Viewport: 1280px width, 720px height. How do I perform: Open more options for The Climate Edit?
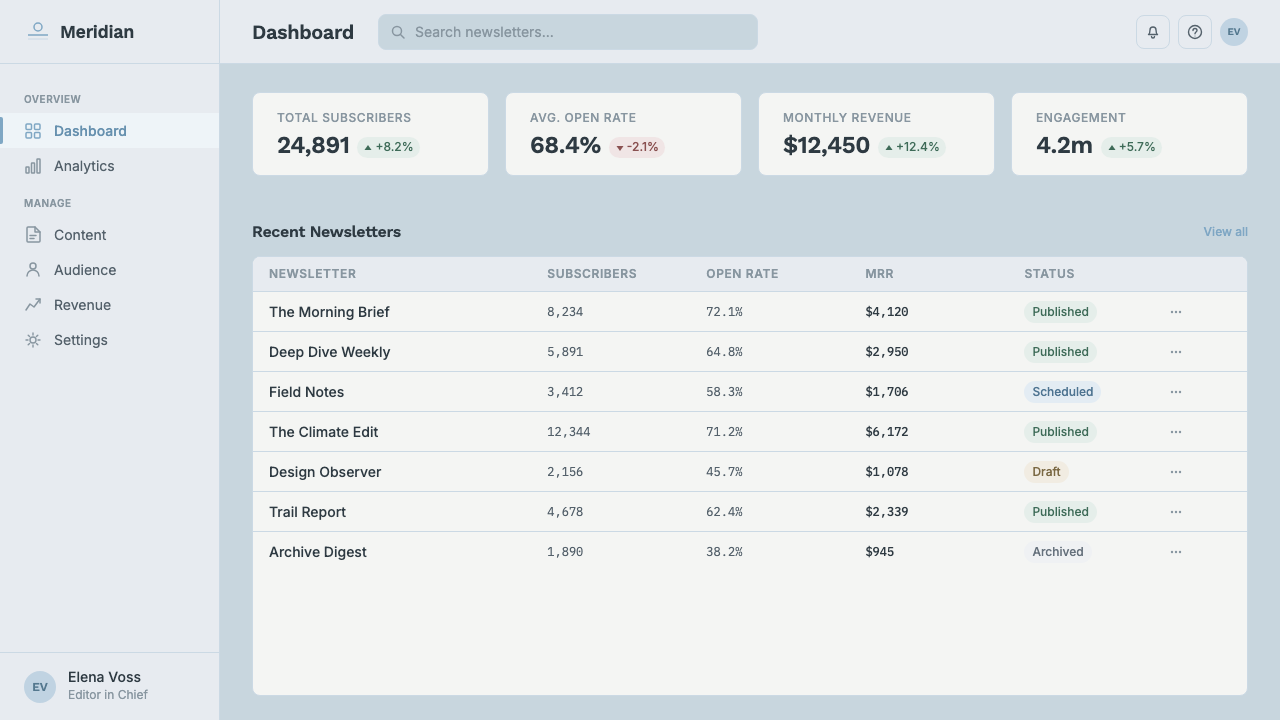pyautogui.click(x=1176, y=432)
